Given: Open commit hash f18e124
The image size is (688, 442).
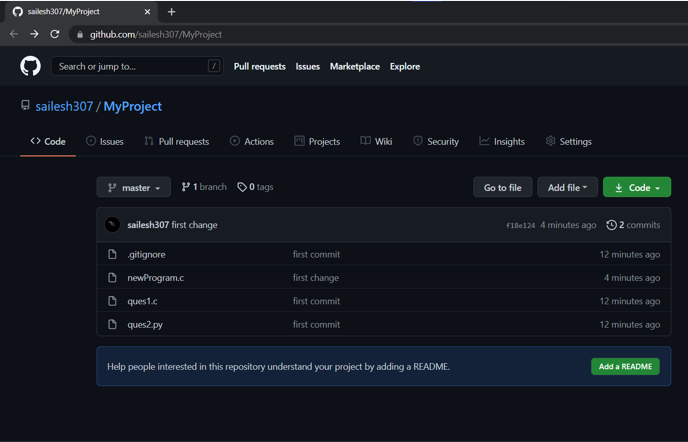Looking at the screenshot, I should click(x=520, y=225).
